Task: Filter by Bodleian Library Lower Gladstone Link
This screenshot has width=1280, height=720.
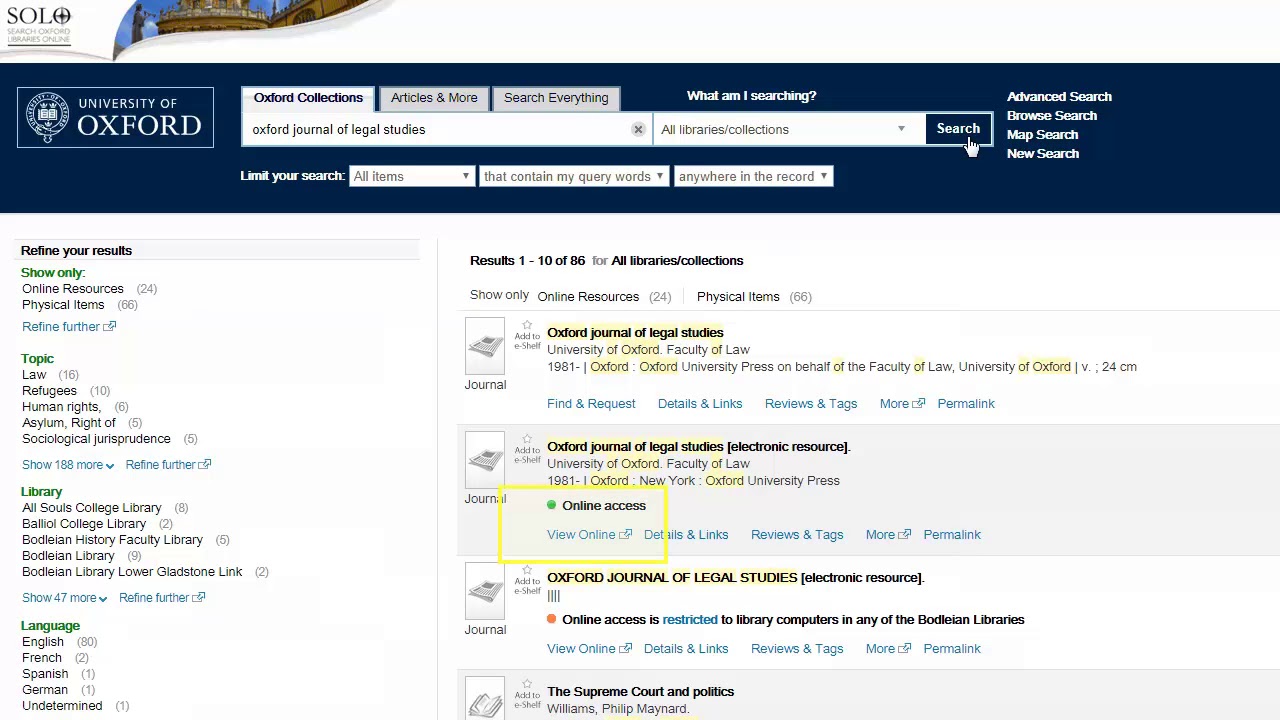Action: 132,572
